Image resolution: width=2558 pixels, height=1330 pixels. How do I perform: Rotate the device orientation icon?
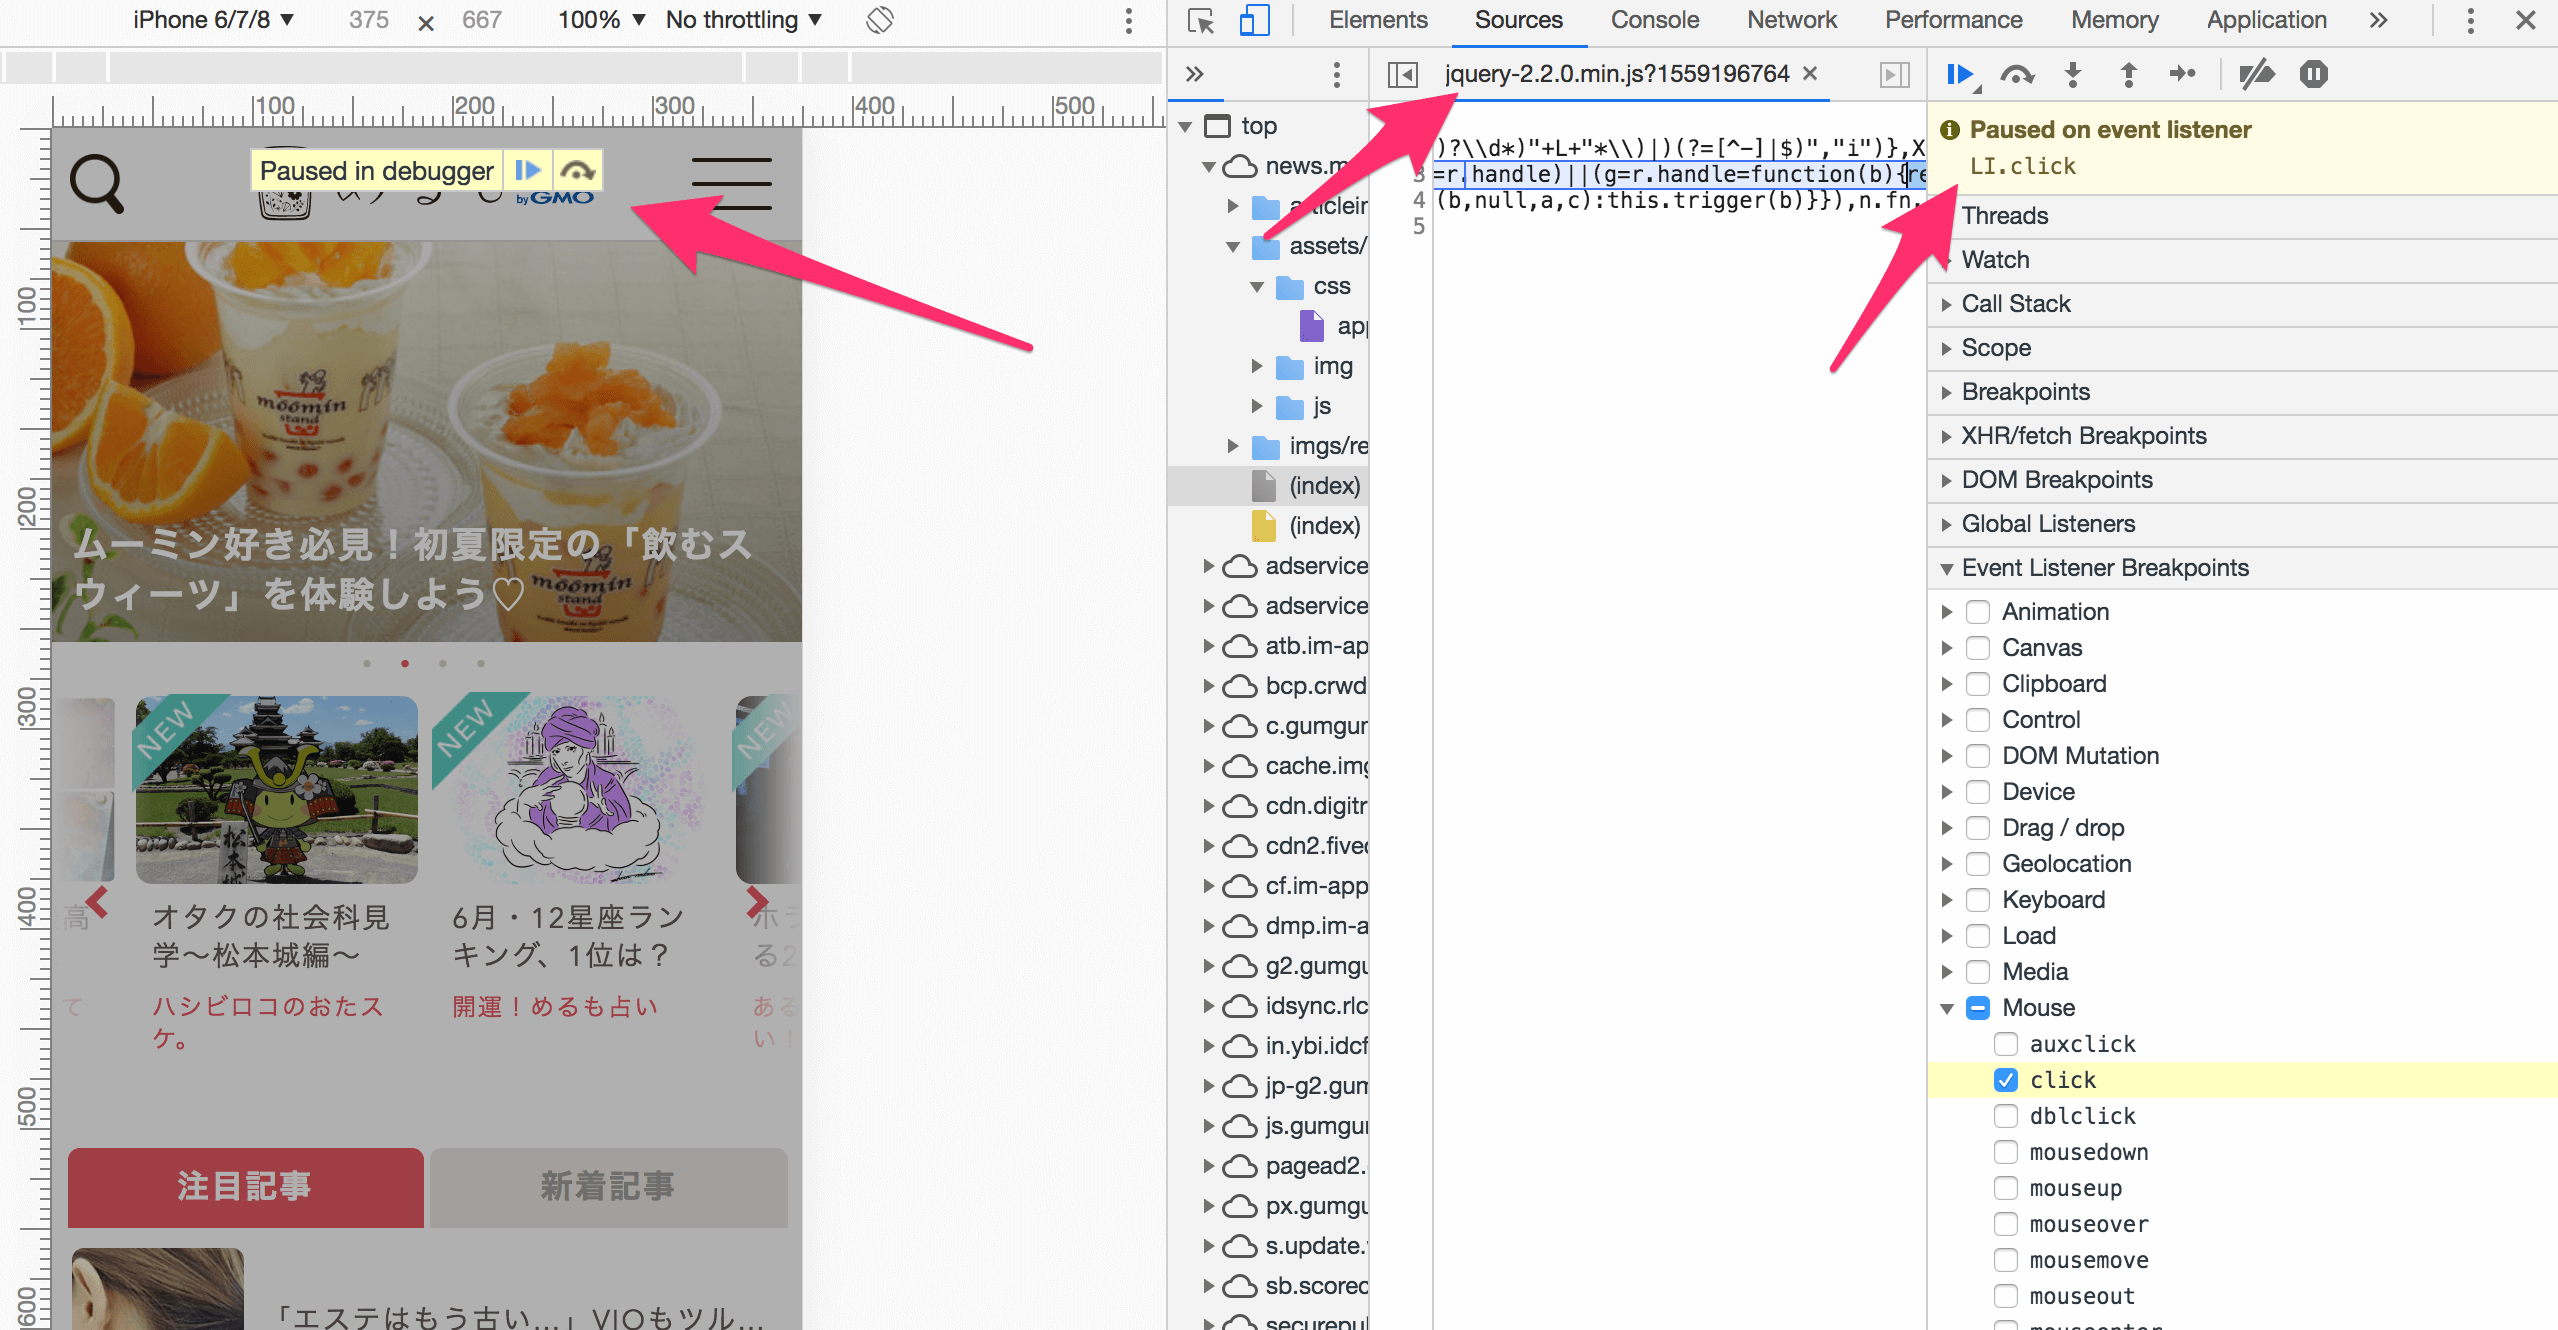(879, 20)
